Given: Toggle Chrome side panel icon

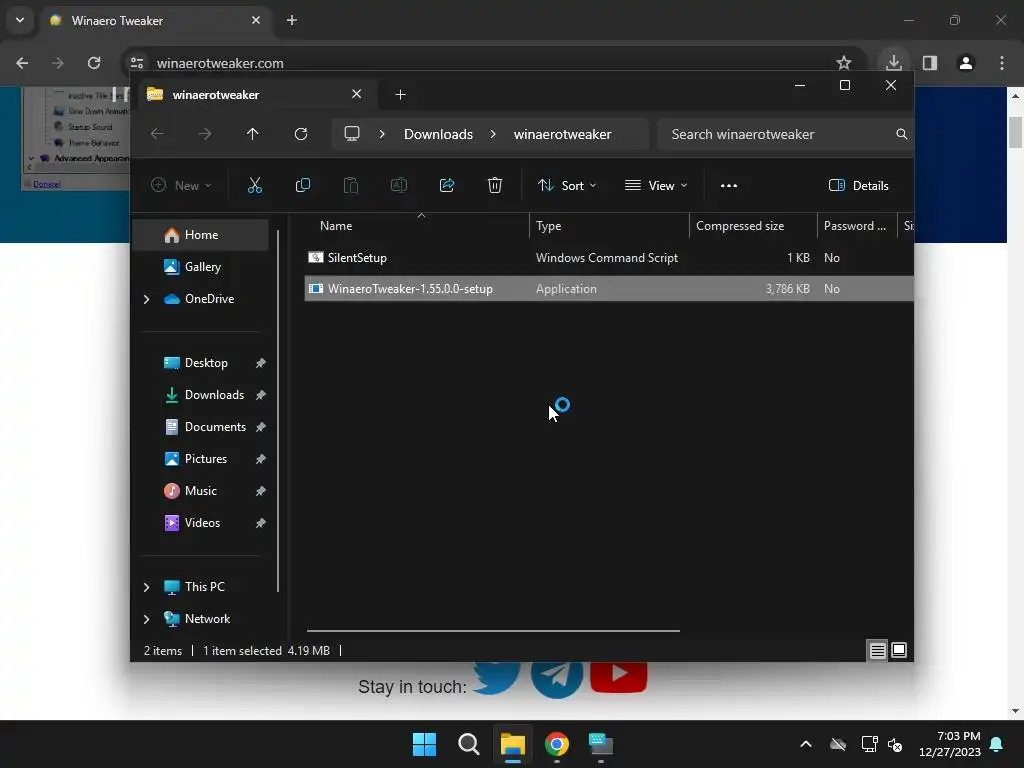Looking at the screenshot, I should pyautogui.click(x=930, y=63).
